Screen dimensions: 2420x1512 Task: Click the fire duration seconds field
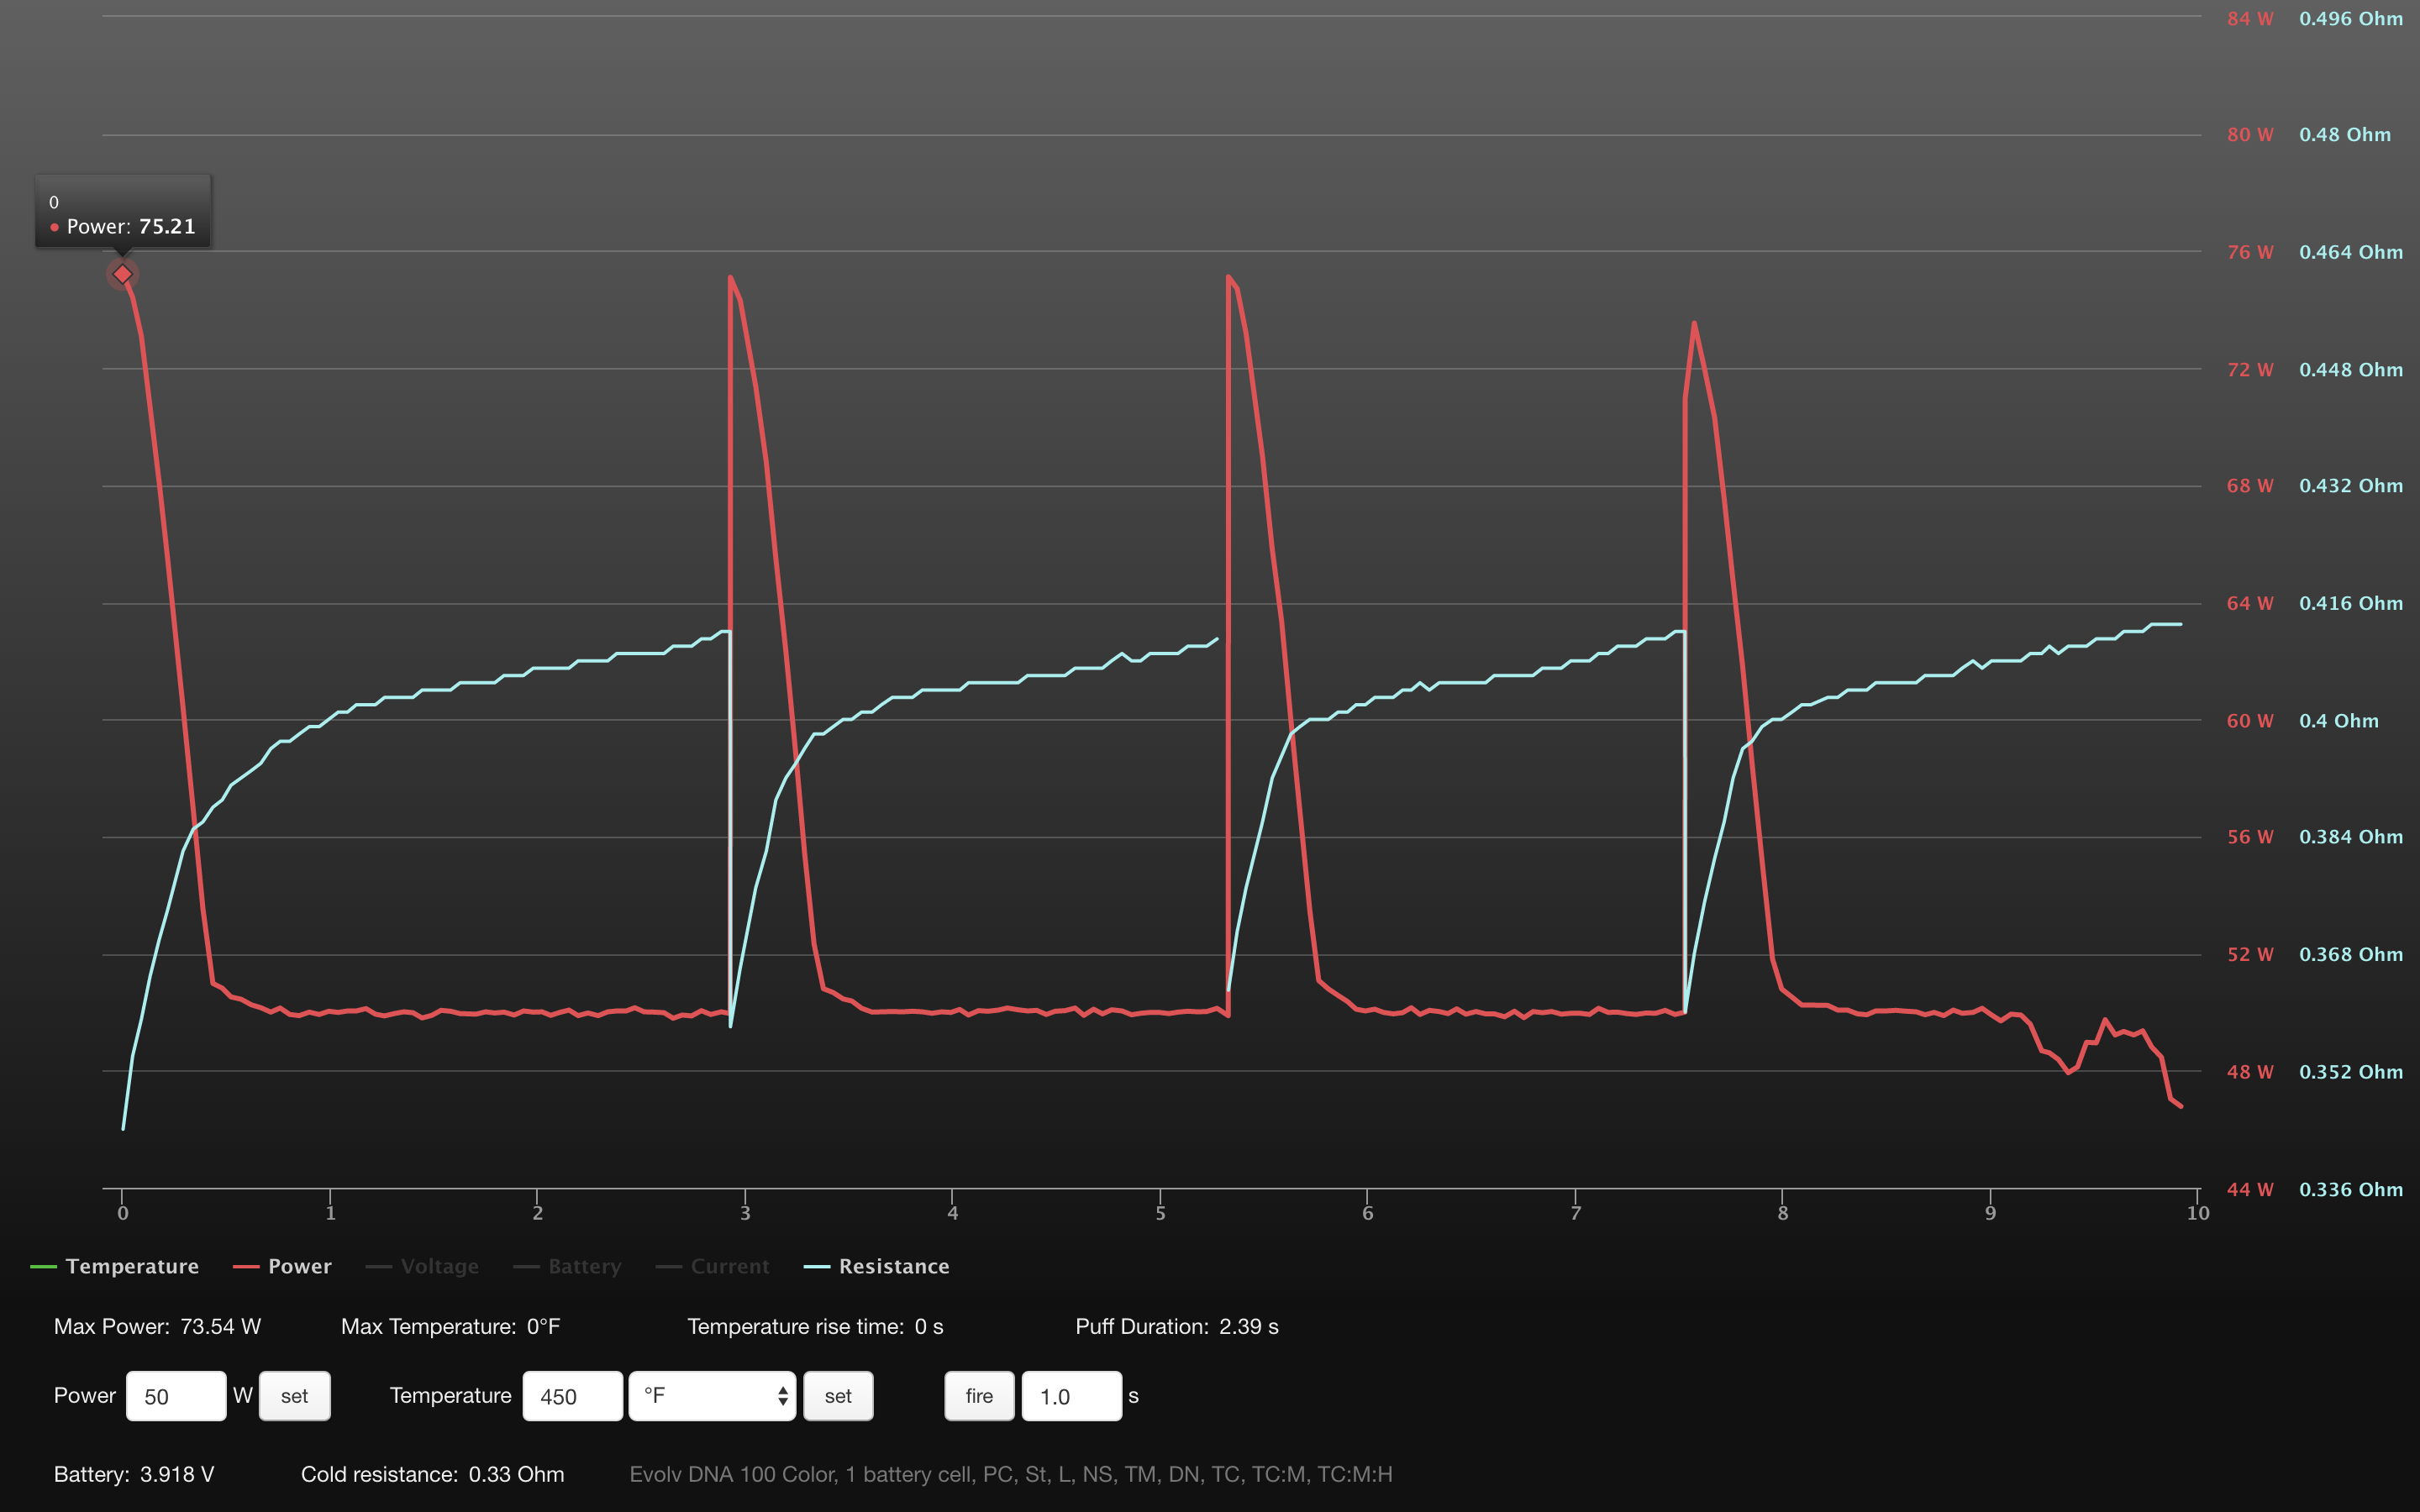click(1070, 1396)
